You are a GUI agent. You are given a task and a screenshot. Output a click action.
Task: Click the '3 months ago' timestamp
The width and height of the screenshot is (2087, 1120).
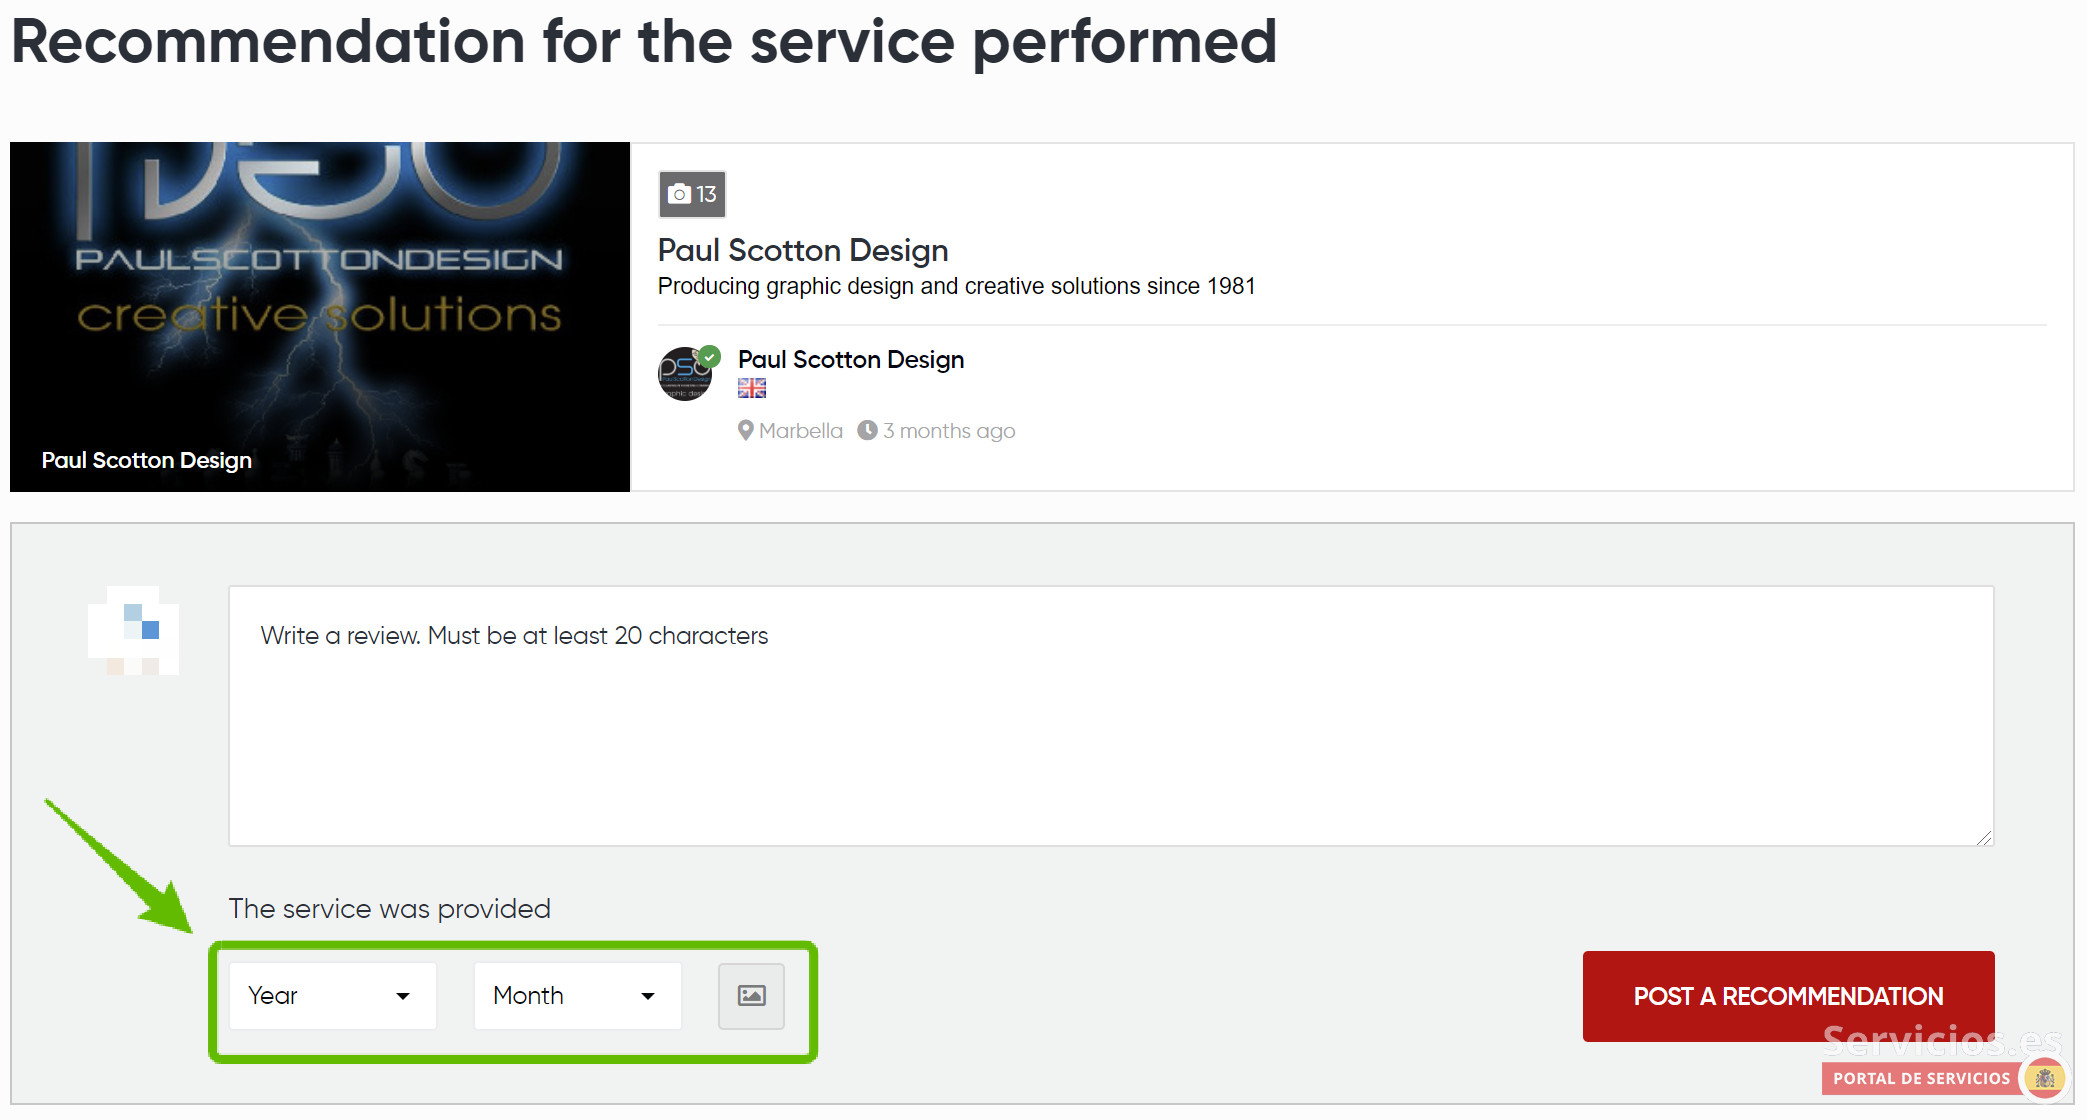tap(949, 431)
